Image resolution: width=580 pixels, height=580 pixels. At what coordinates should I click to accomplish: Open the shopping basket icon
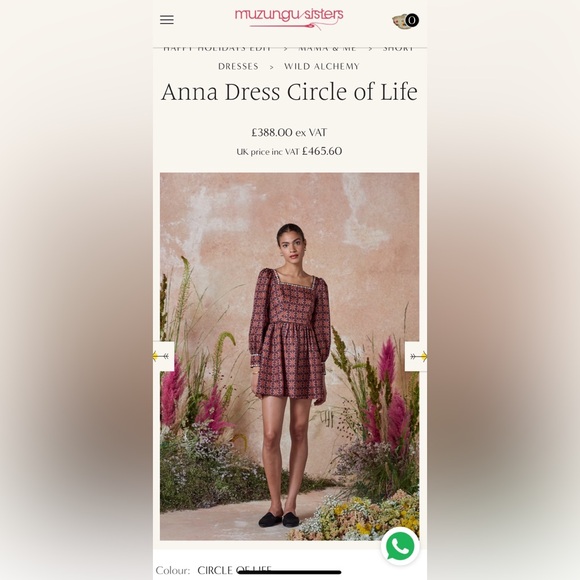400,21
